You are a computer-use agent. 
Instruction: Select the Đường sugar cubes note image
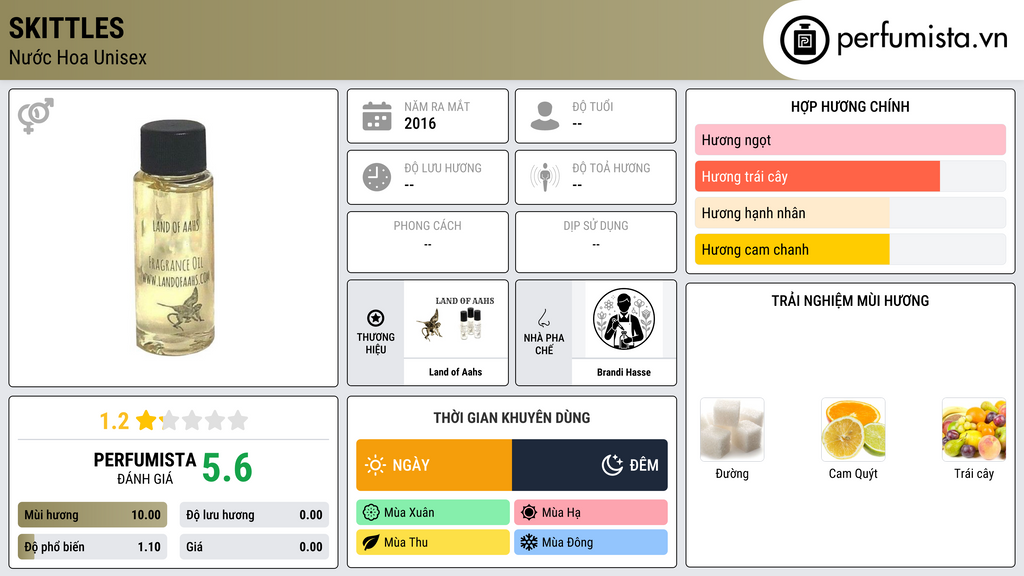pyautogui.click(x=732, y=430)
